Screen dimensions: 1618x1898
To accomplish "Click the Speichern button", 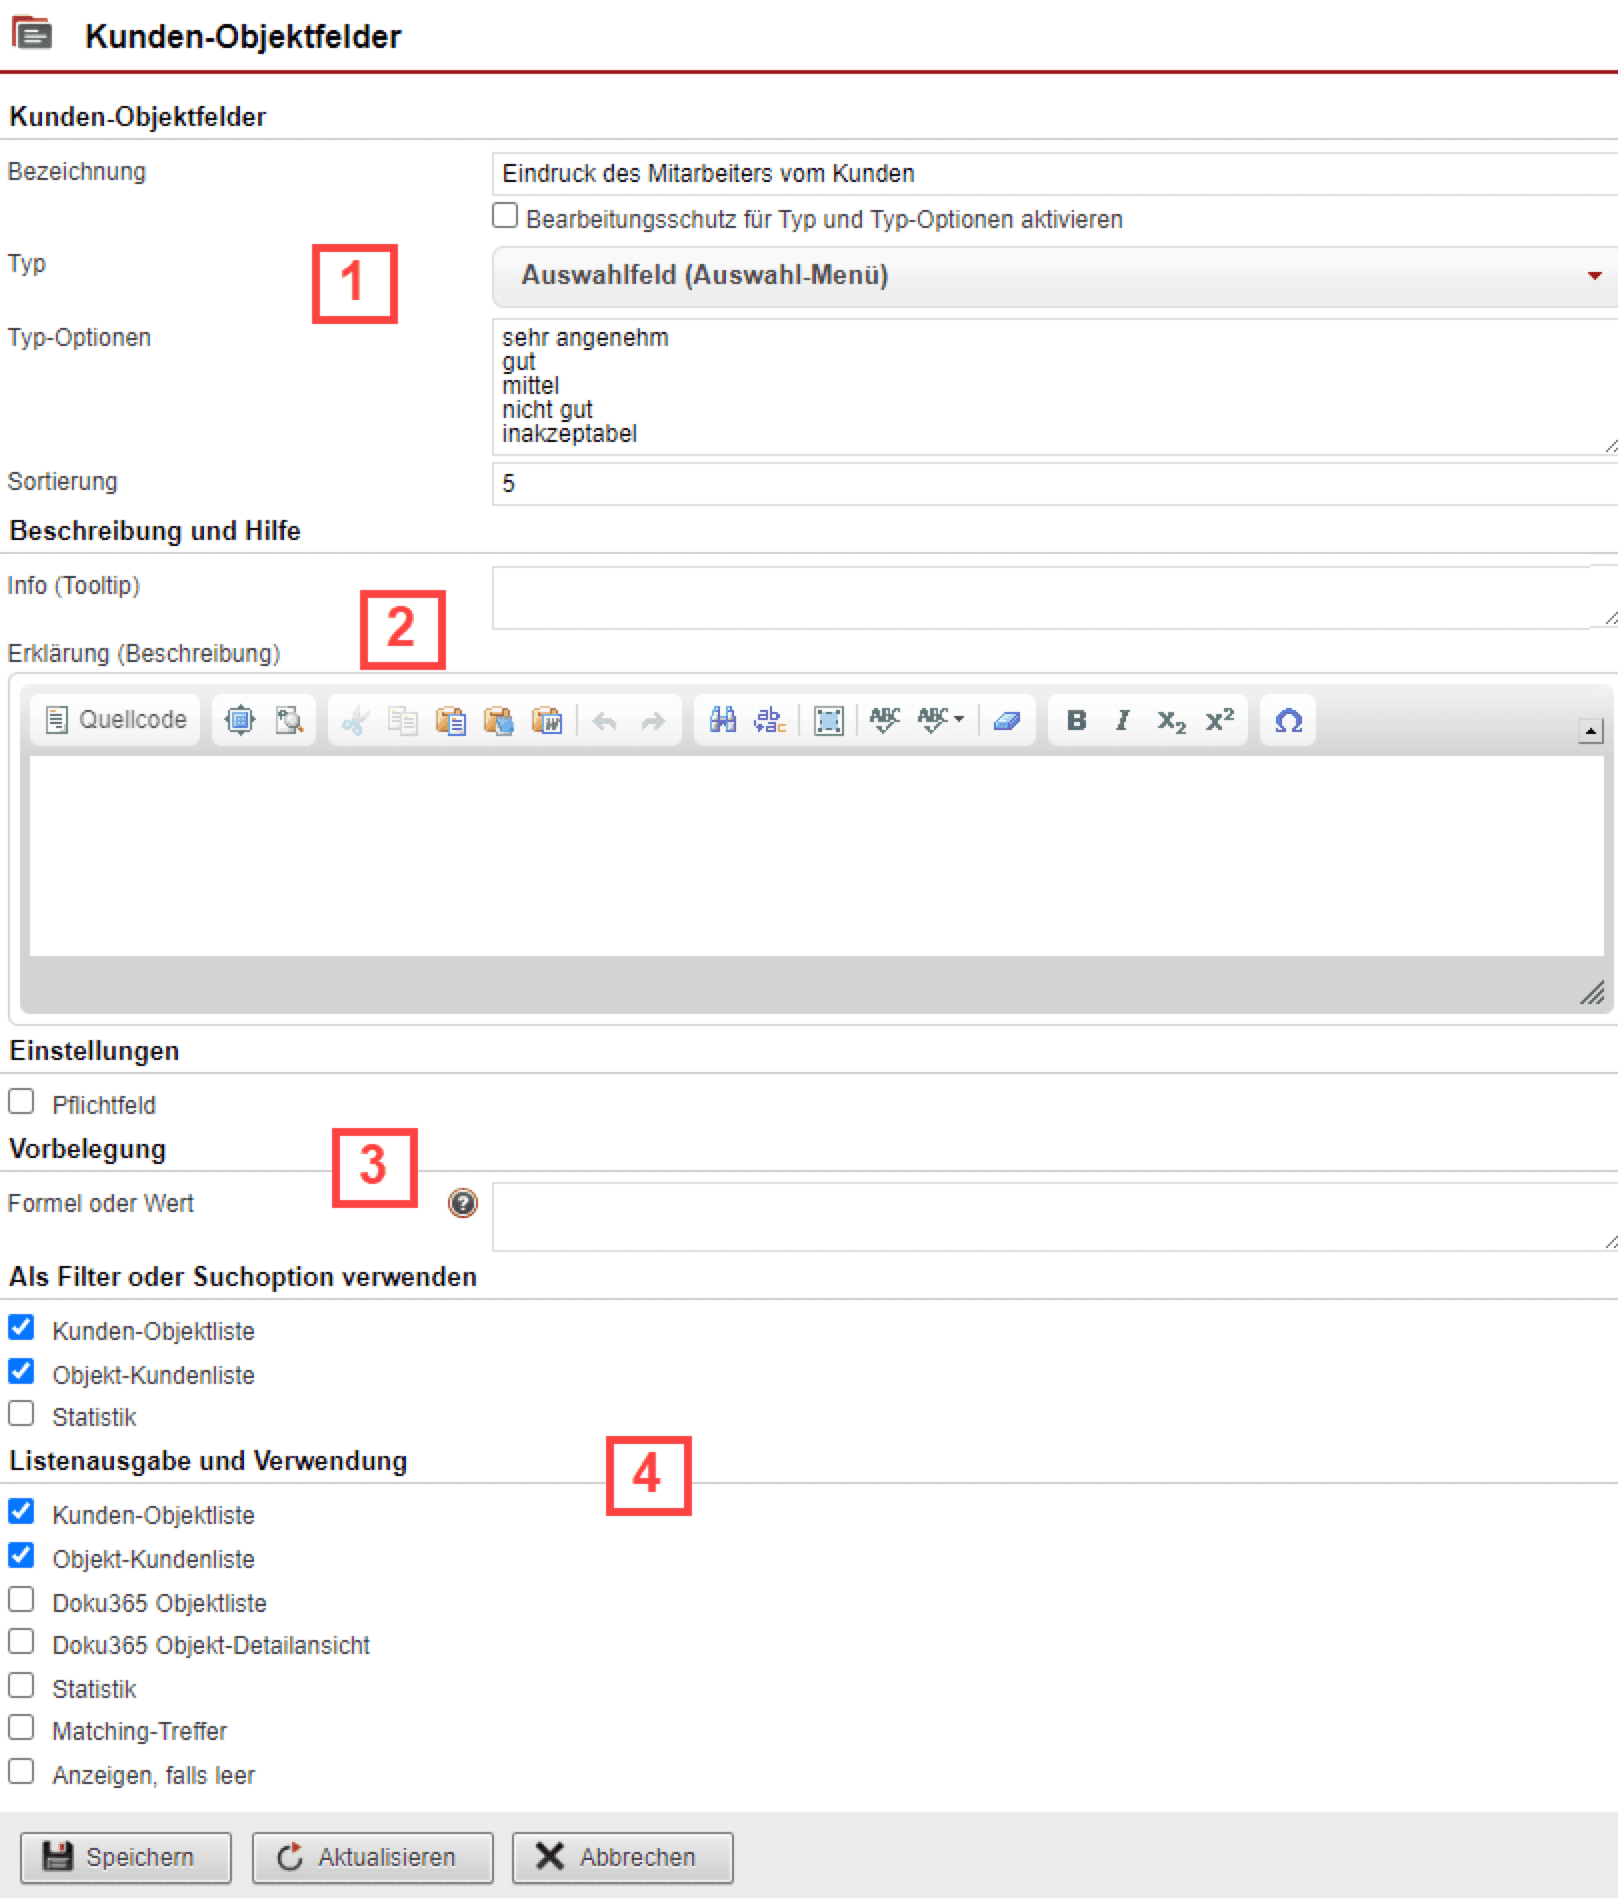I will pos(125,1857).
